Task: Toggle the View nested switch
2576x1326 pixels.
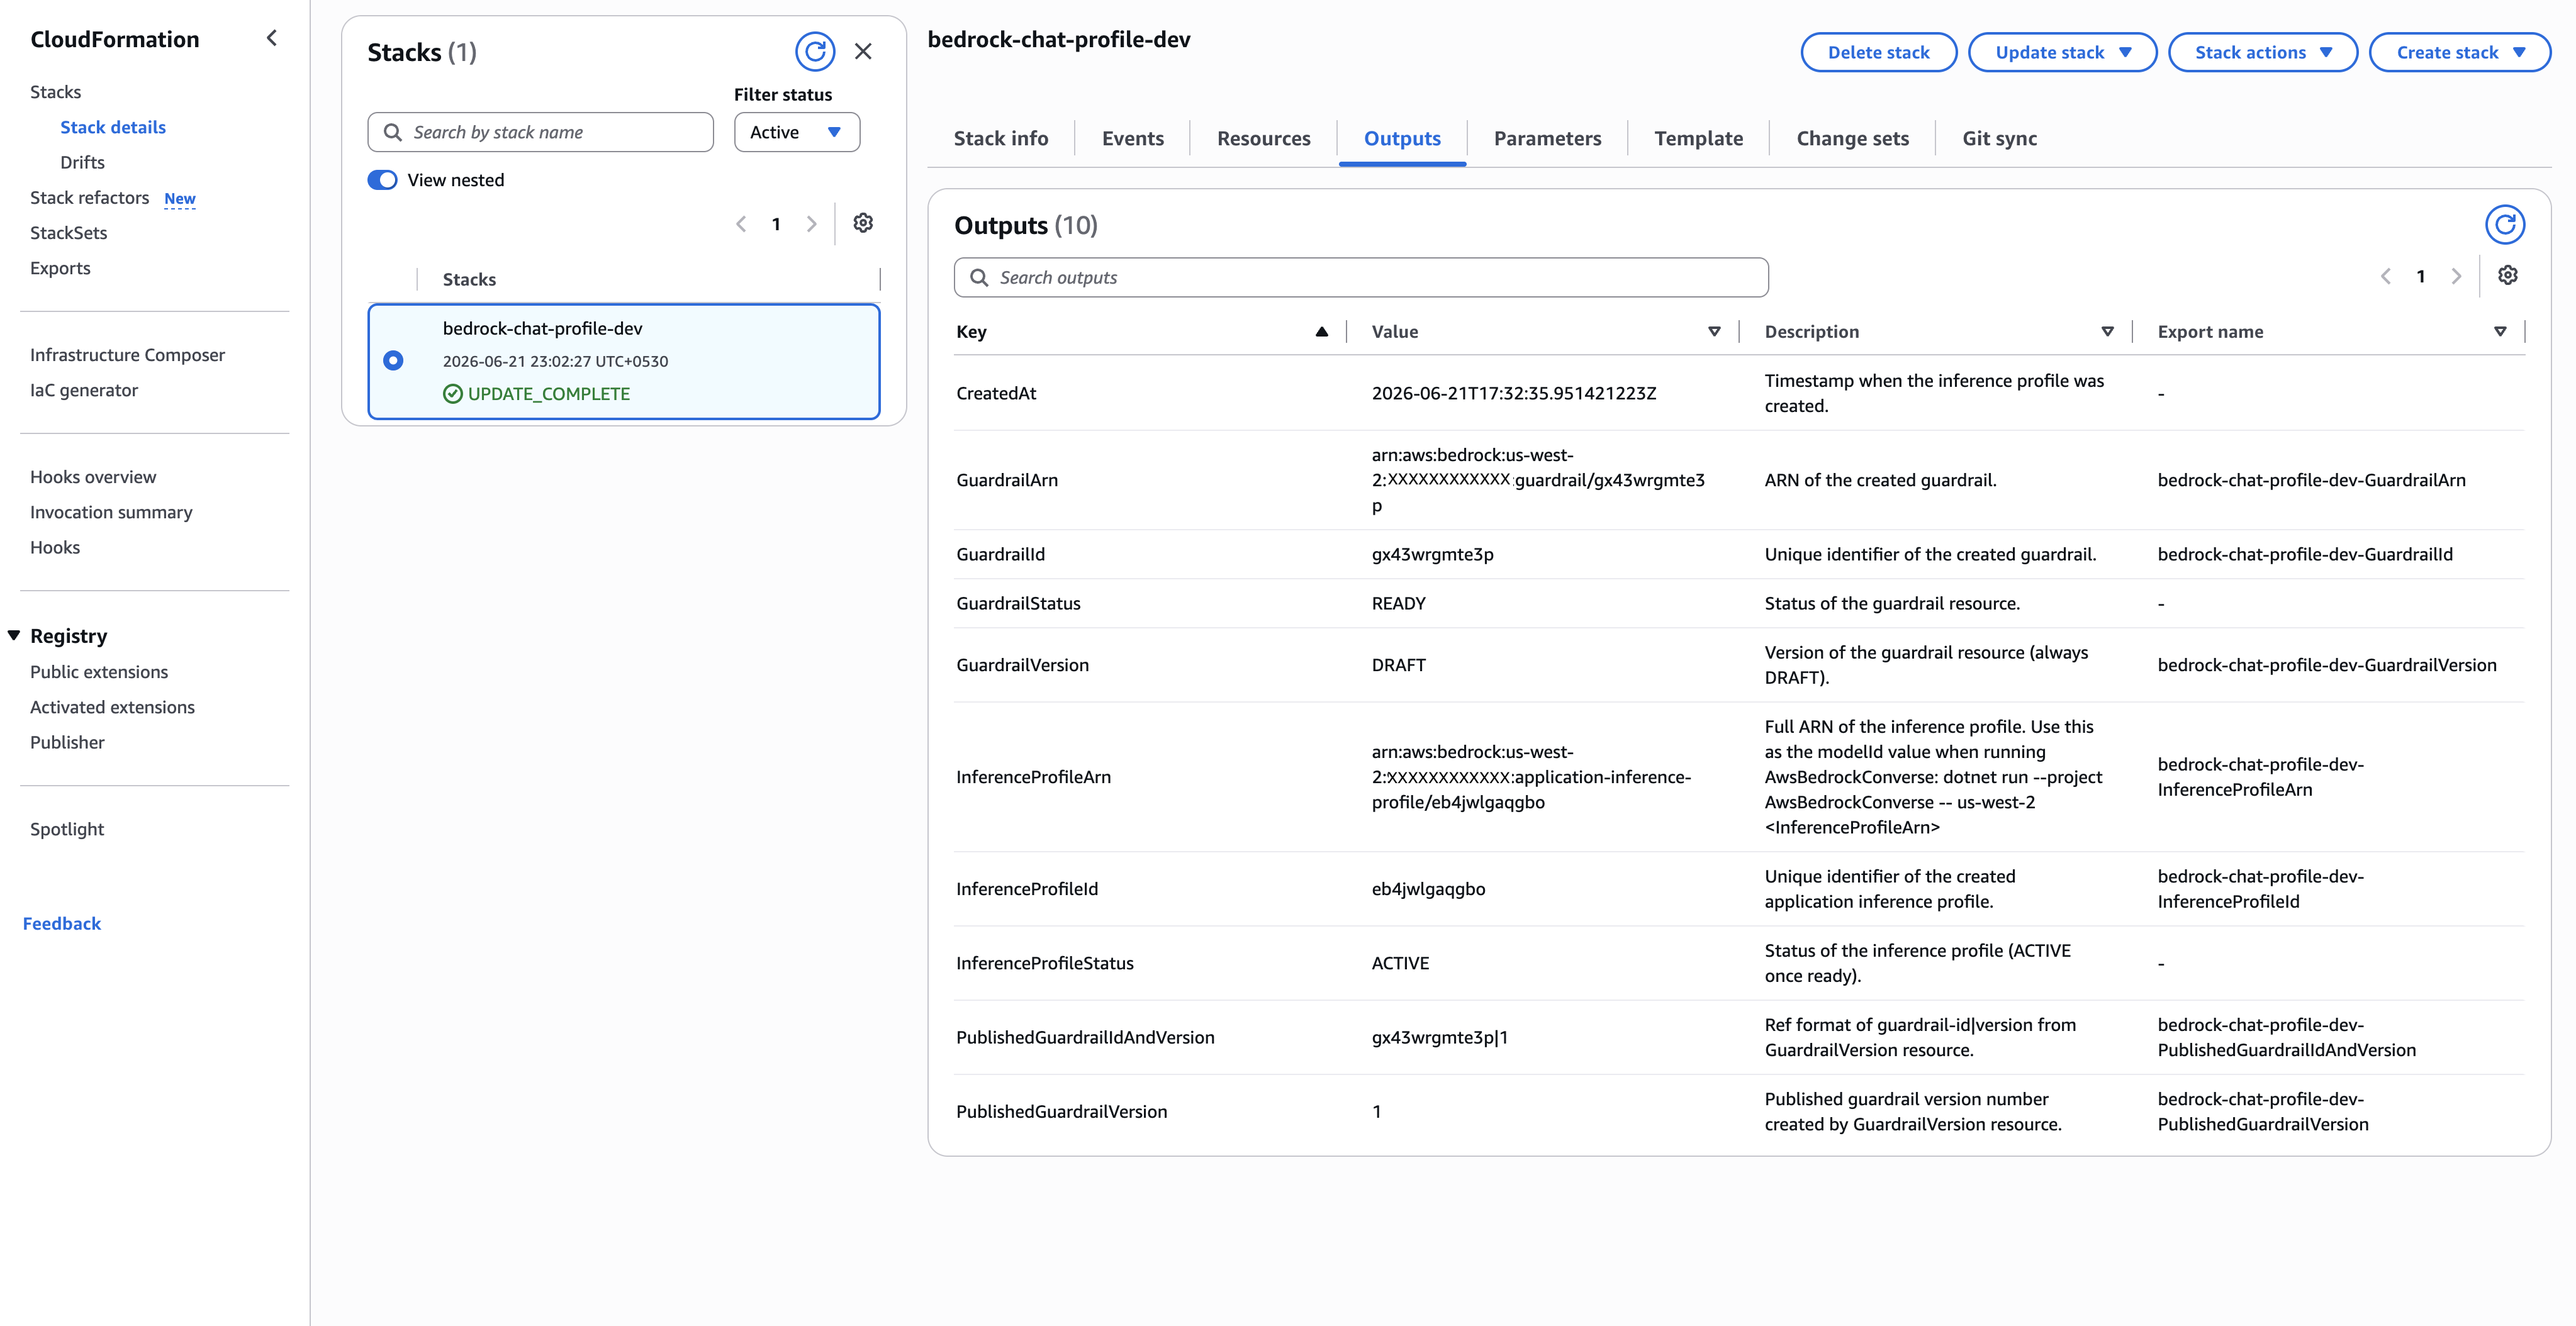Action: click(x=382, y=180)
